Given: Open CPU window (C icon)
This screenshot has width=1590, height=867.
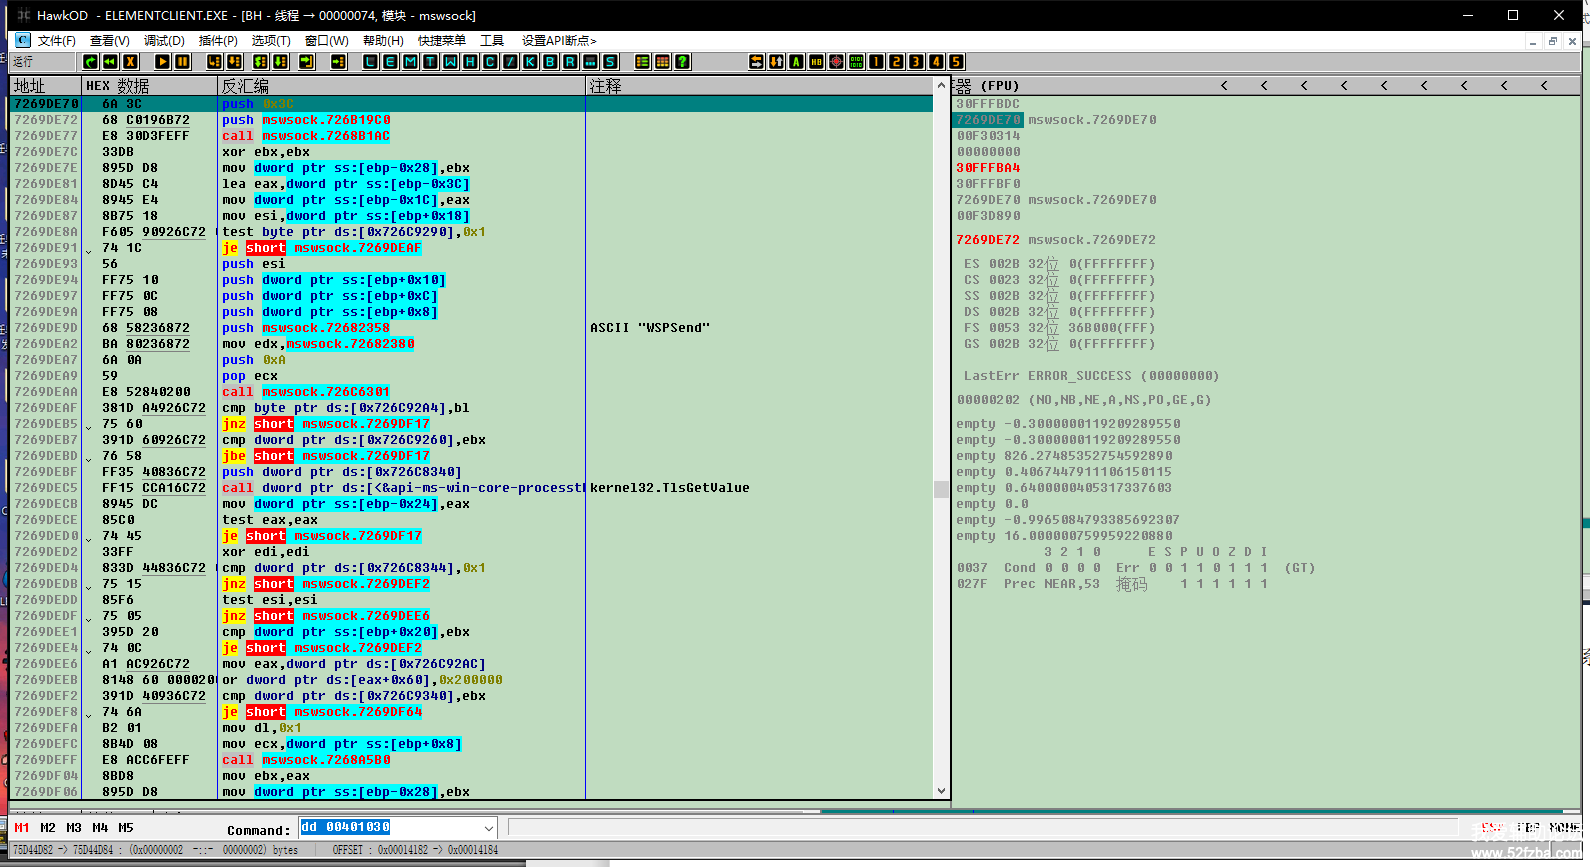Looking at the screenshot, I should 490,62.
